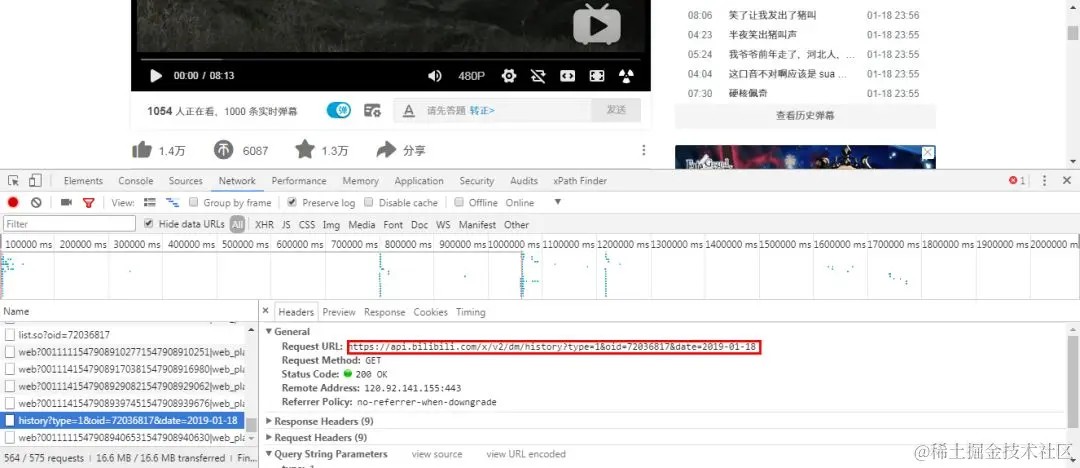This screenshot has height=468, width=1080.
Task: Click the radiation-shaped player icon
Action: [x=625, y=76]
